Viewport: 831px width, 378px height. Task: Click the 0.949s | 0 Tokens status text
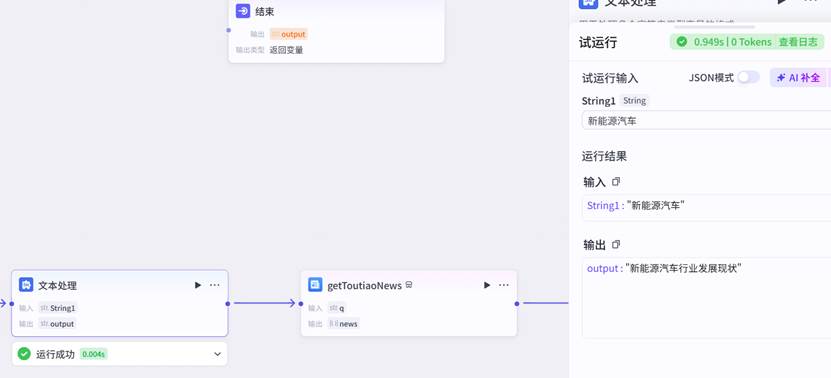click(x=732, y=42)
